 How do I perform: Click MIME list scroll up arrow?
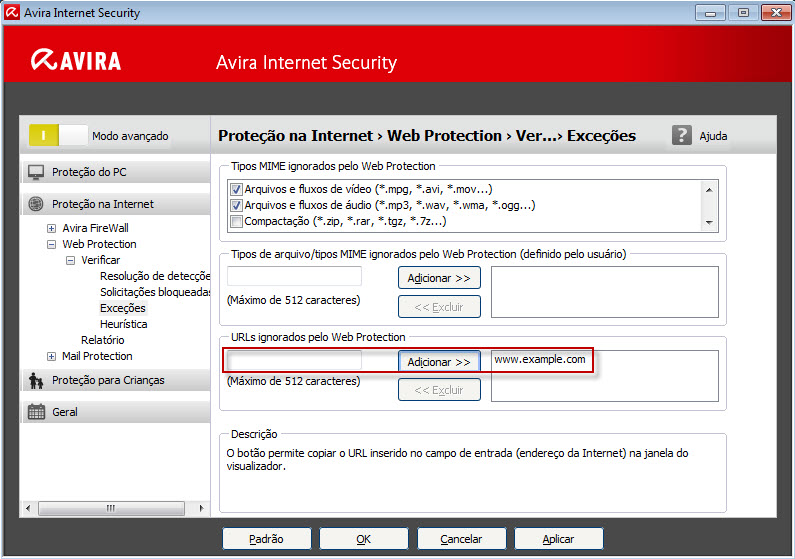click(x=709, y=190)
